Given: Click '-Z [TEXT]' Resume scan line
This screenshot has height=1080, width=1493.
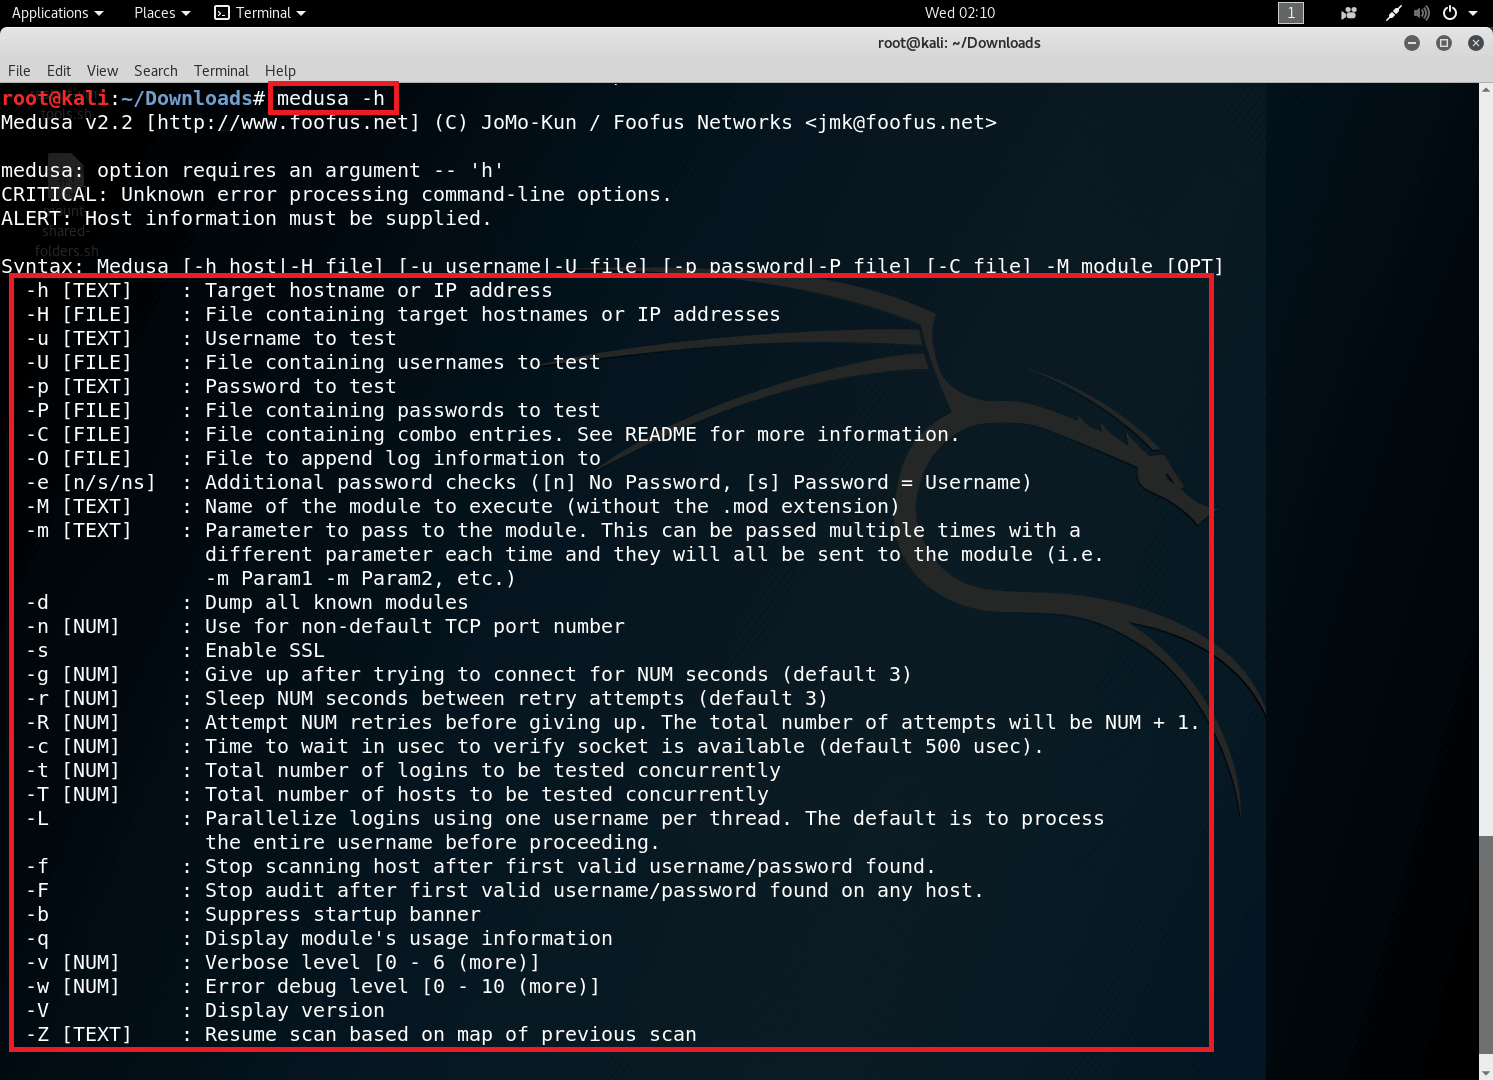Looking at the screenshot, I should [x=361, y=1034].
